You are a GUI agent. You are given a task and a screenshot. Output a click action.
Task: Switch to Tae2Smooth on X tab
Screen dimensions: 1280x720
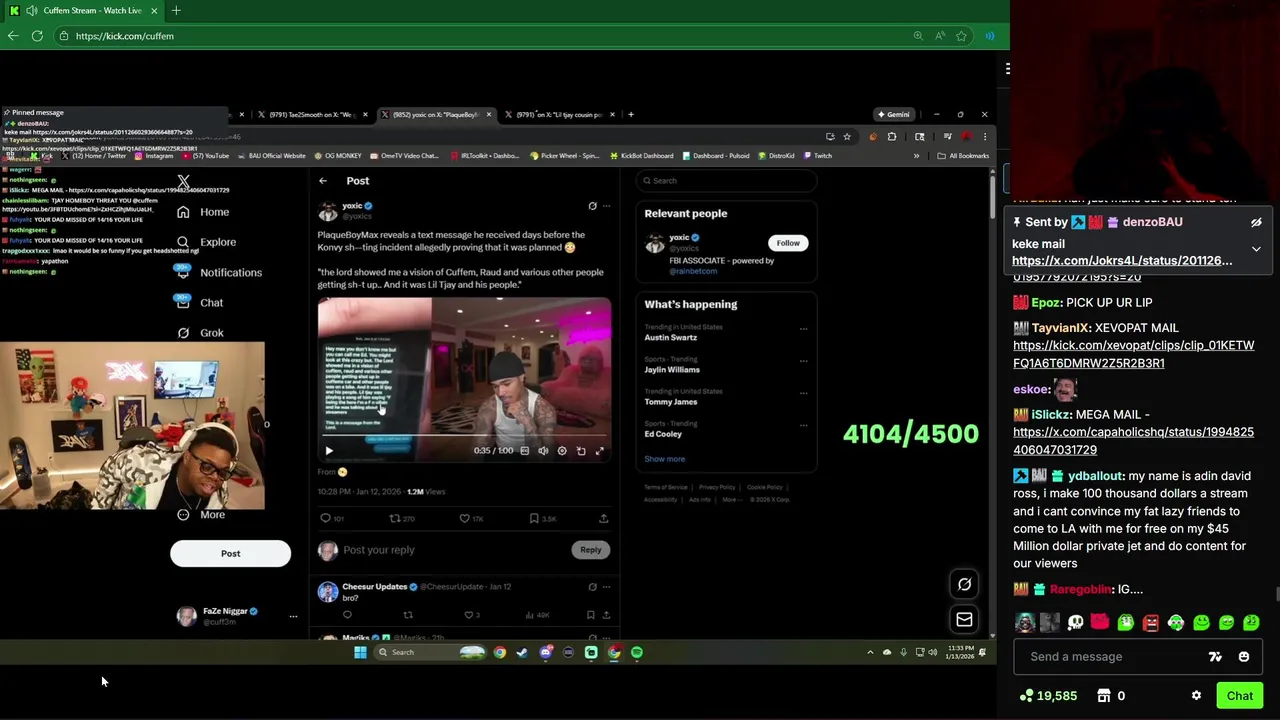(x=312, y=114)
